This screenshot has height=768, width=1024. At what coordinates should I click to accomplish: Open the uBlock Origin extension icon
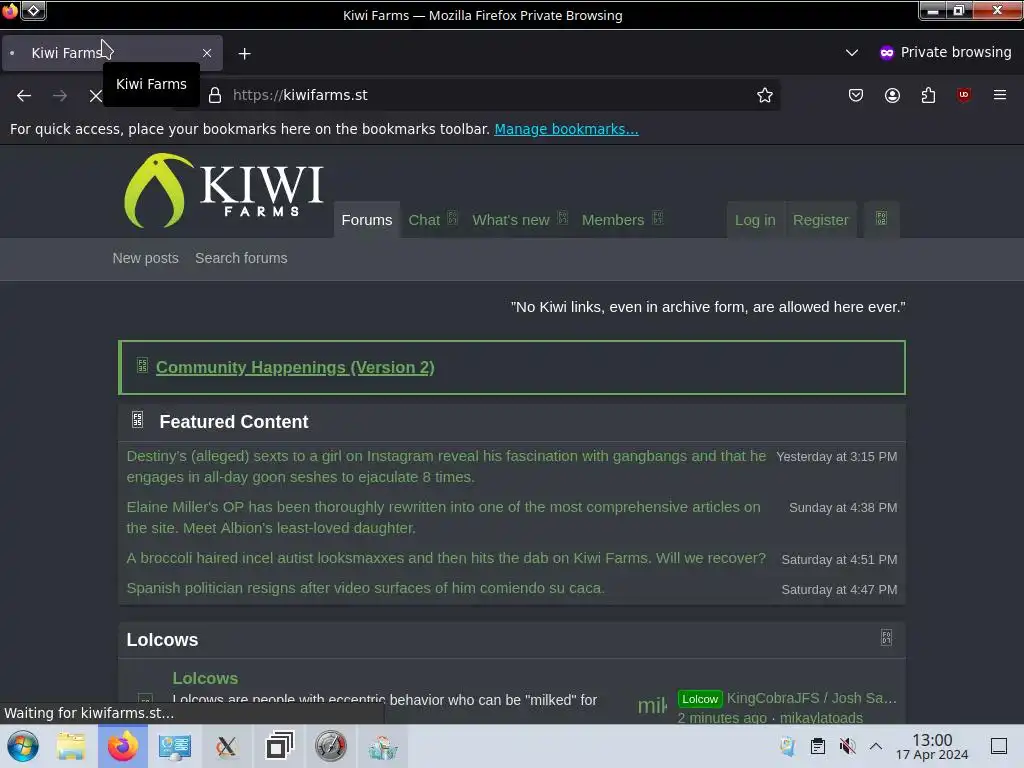(964, 95)
